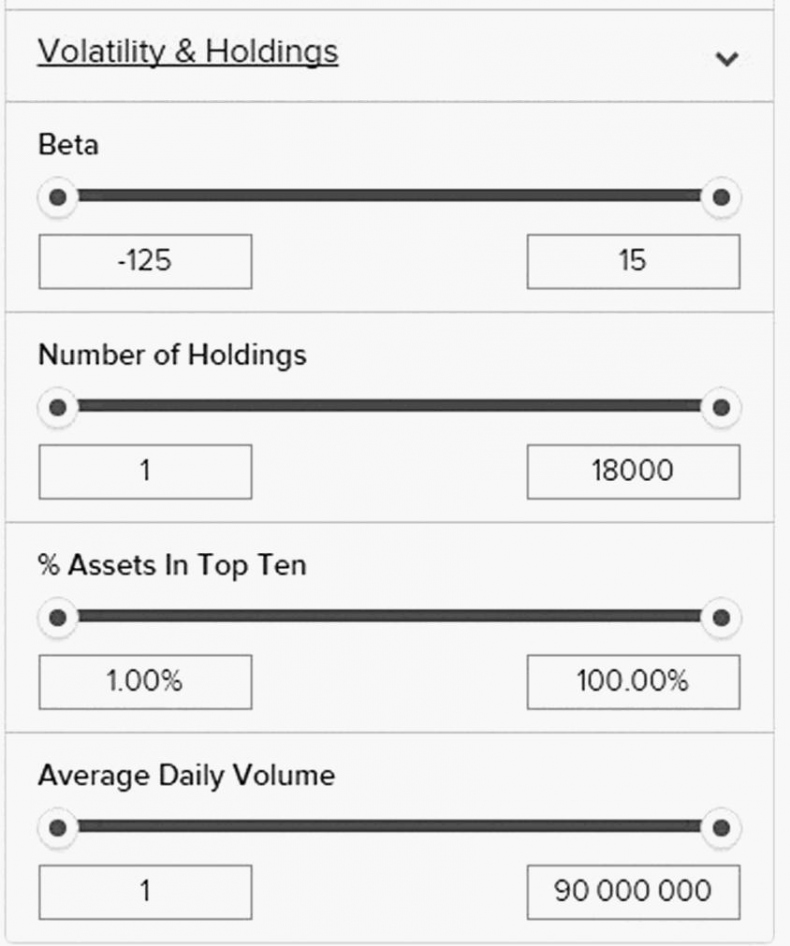790x946 pixels.
Task: Click the 1.00% minimum assets field
Action: pos(145,682)
